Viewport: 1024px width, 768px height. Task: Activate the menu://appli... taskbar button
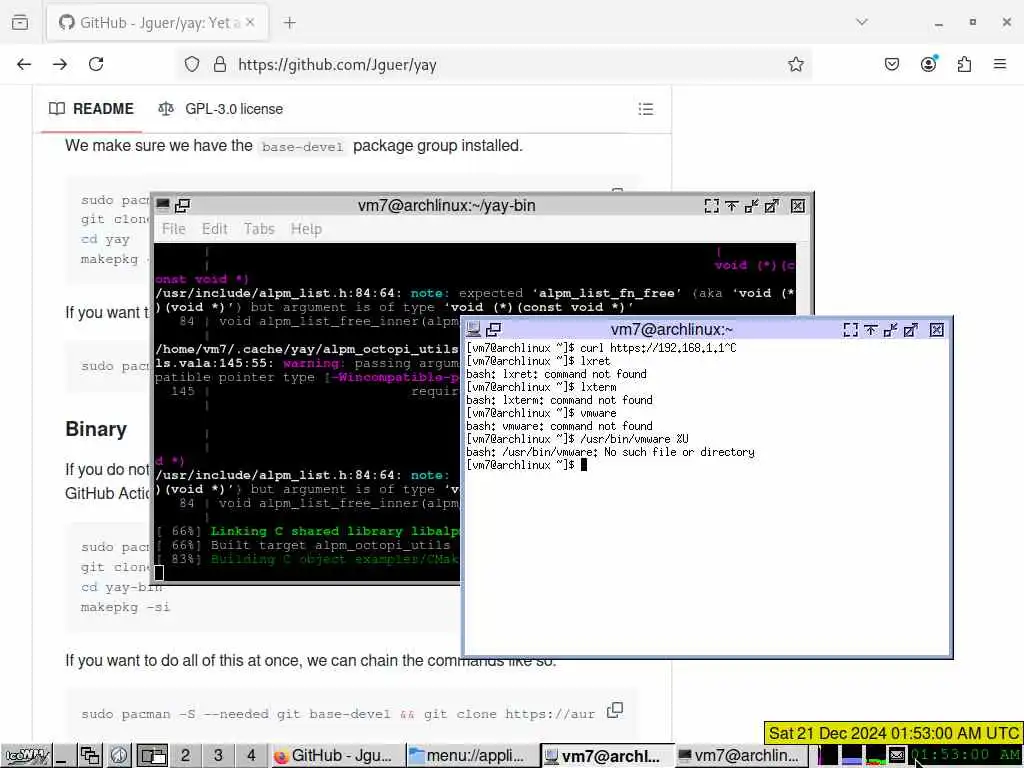472,756
